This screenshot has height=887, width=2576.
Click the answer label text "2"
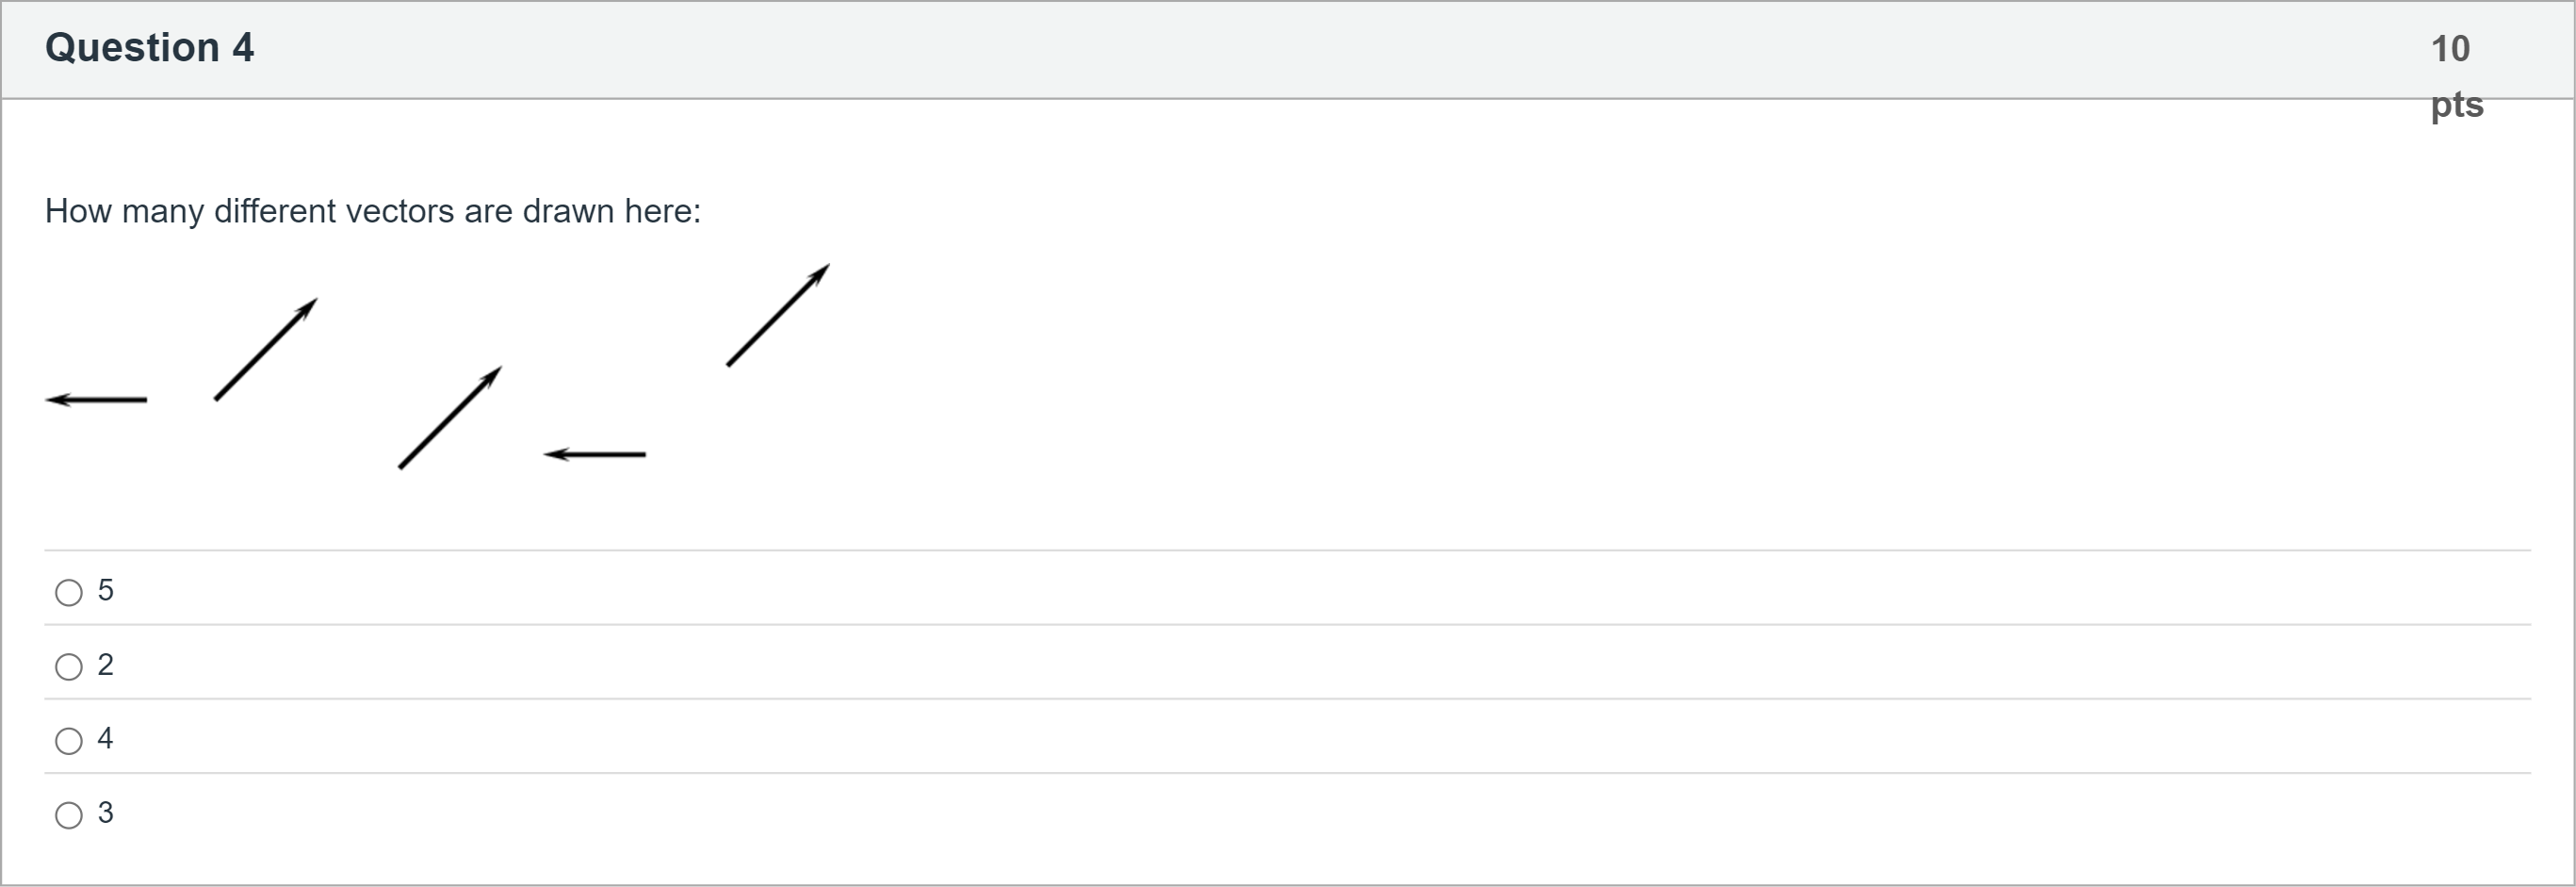tap(105, 665)
